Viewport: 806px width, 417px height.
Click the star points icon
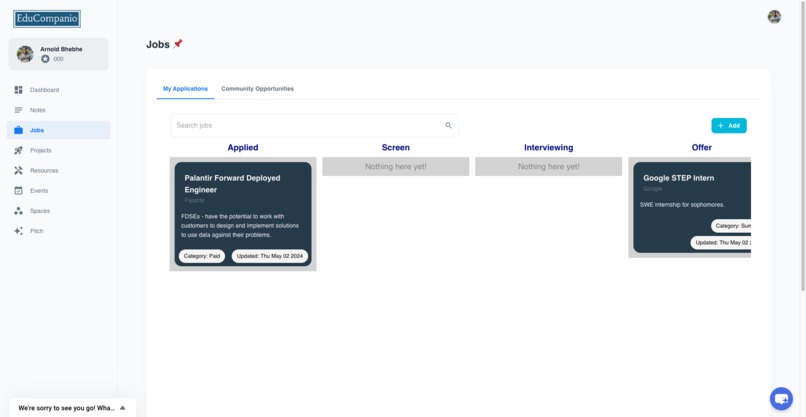coord(45,59)
